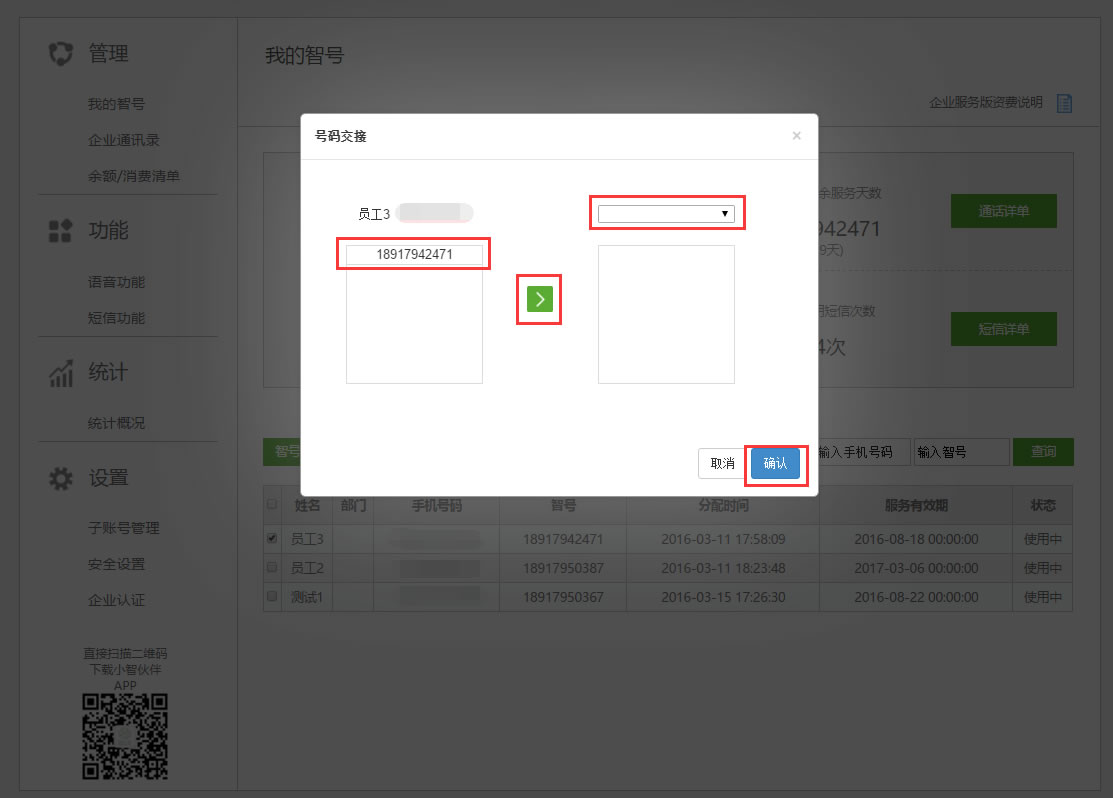Click the 手机号码 column header
Image resolution: width=1113 pixels, height=798 pixels.
click(x=437, y=505)
